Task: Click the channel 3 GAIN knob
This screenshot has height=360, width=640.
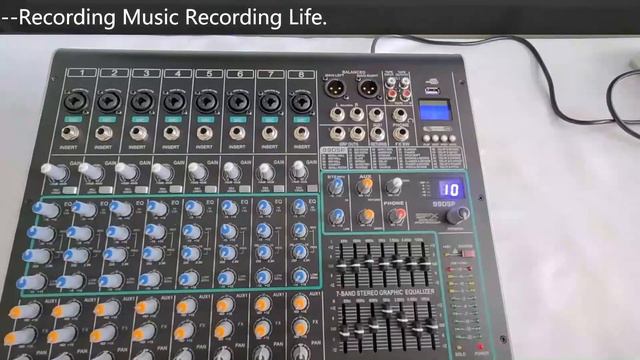Action: [x=127, y=171]
